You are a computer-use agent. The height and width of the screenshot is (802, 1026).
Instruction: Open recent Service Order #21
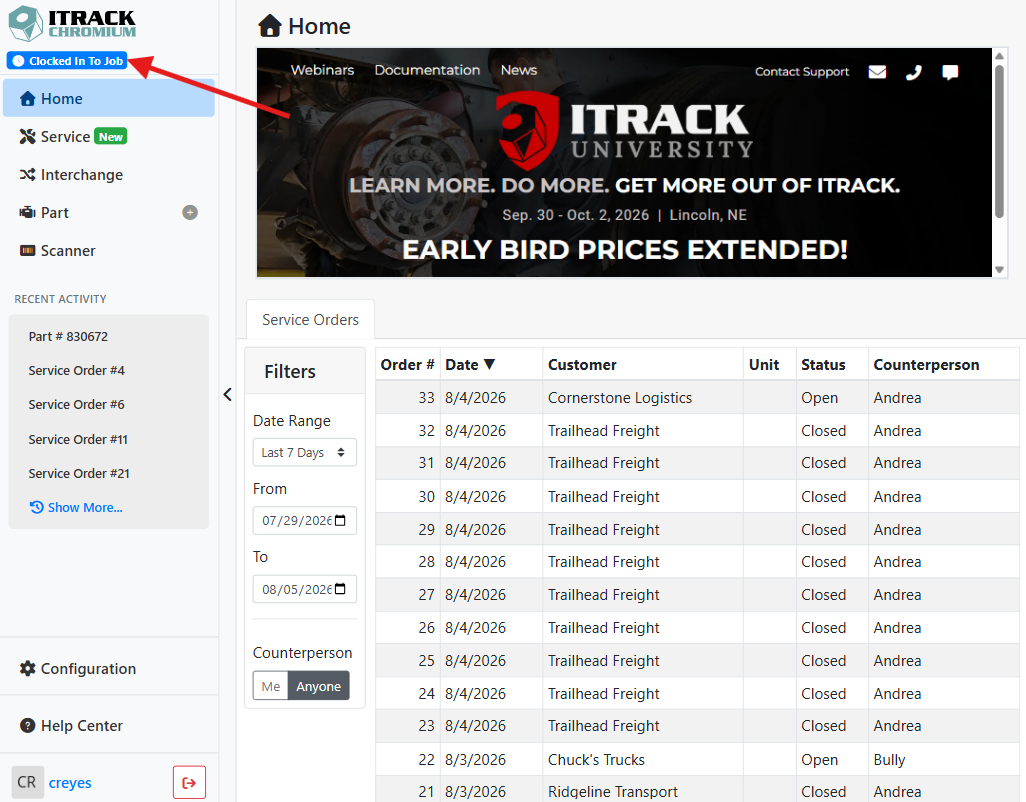79,473
